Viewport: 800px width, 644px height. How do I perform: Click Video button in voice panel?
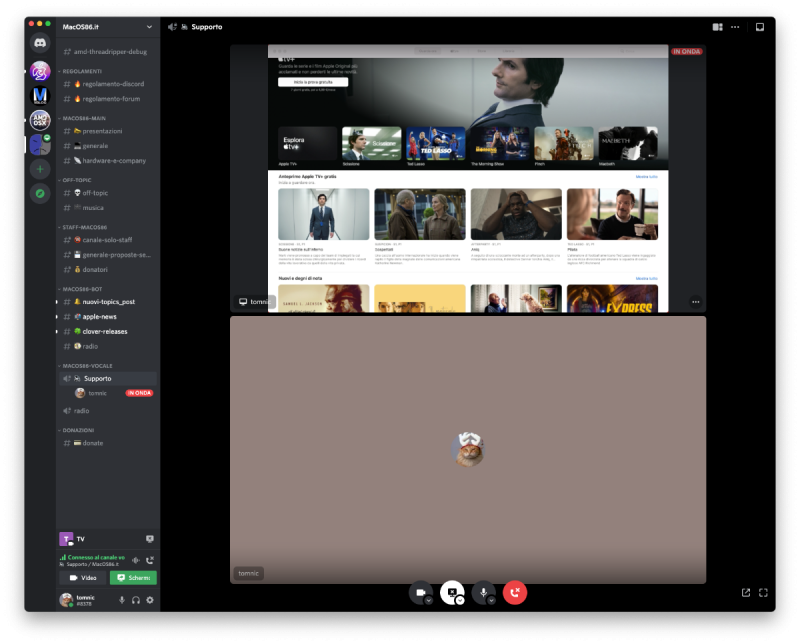(x=83, y=578)
